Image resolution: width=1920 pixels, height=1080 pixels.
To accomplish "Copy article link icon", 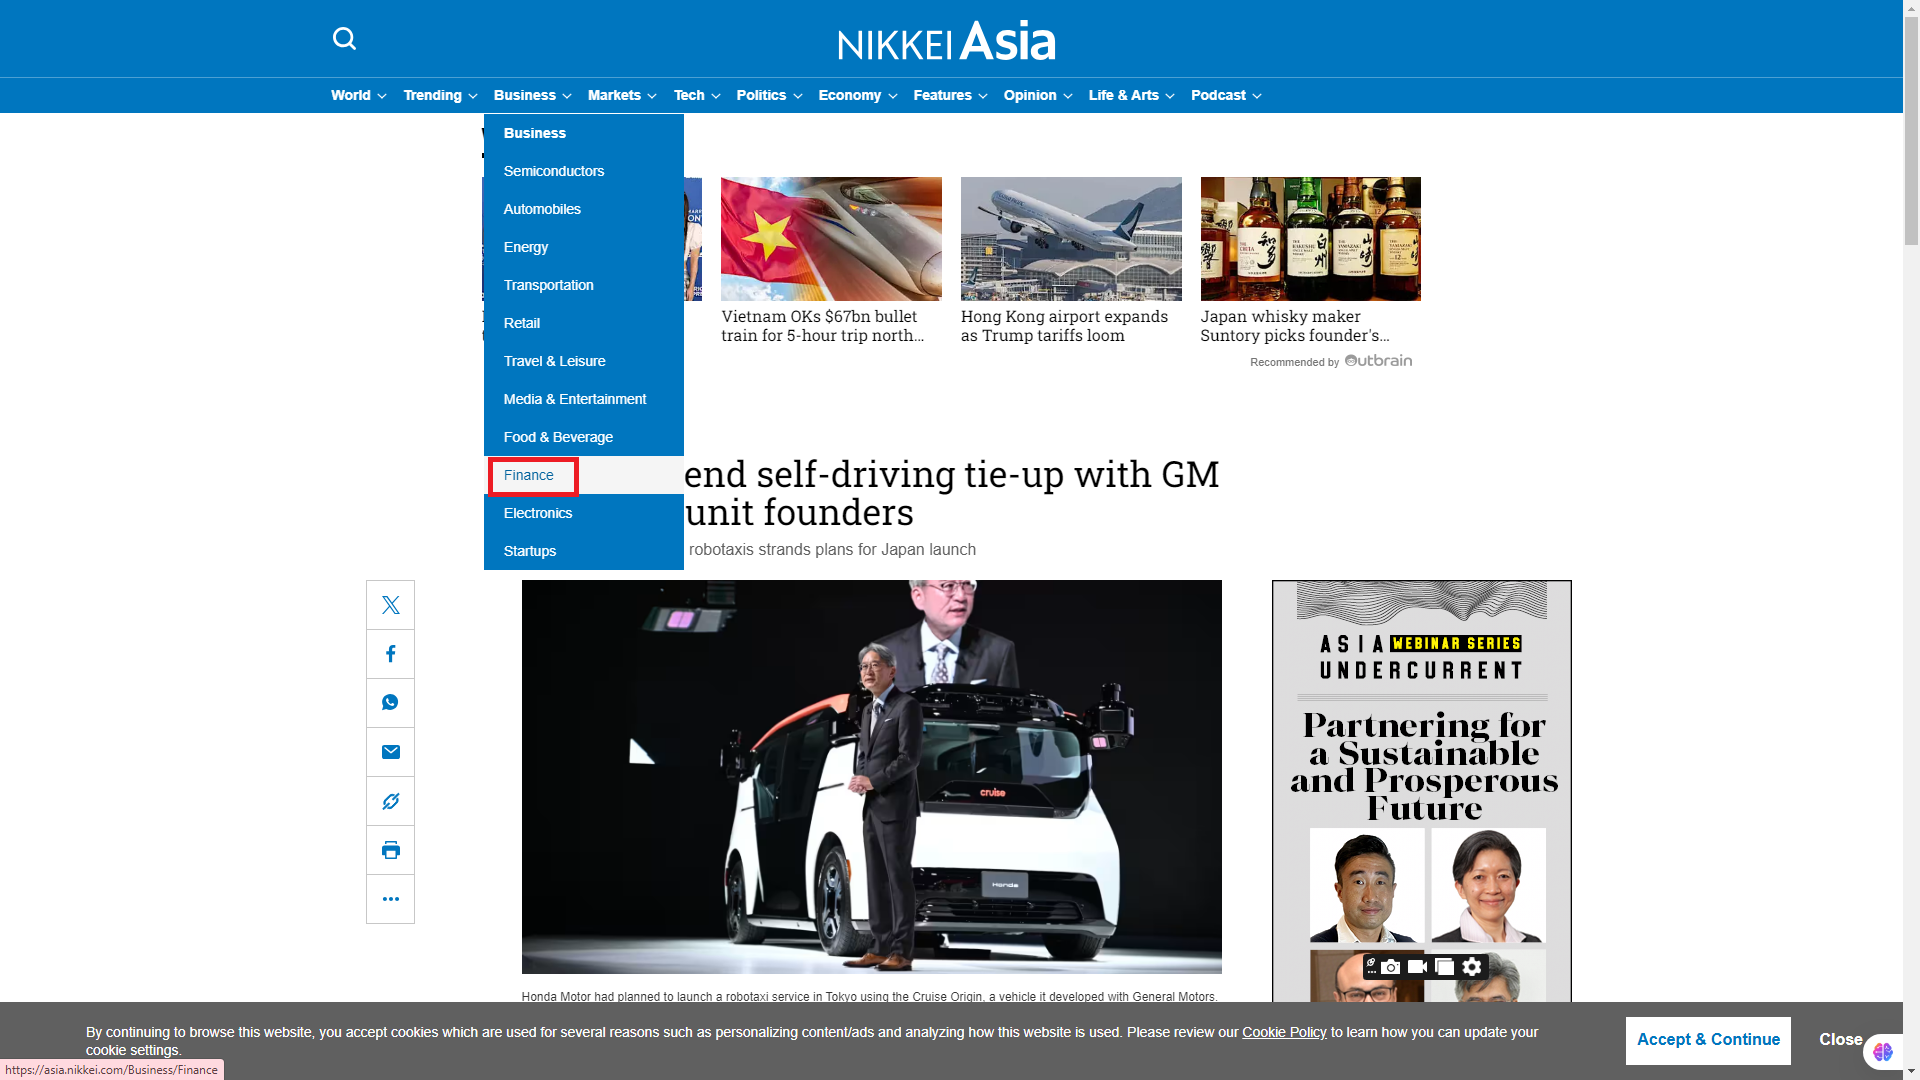I will [390, 801].
